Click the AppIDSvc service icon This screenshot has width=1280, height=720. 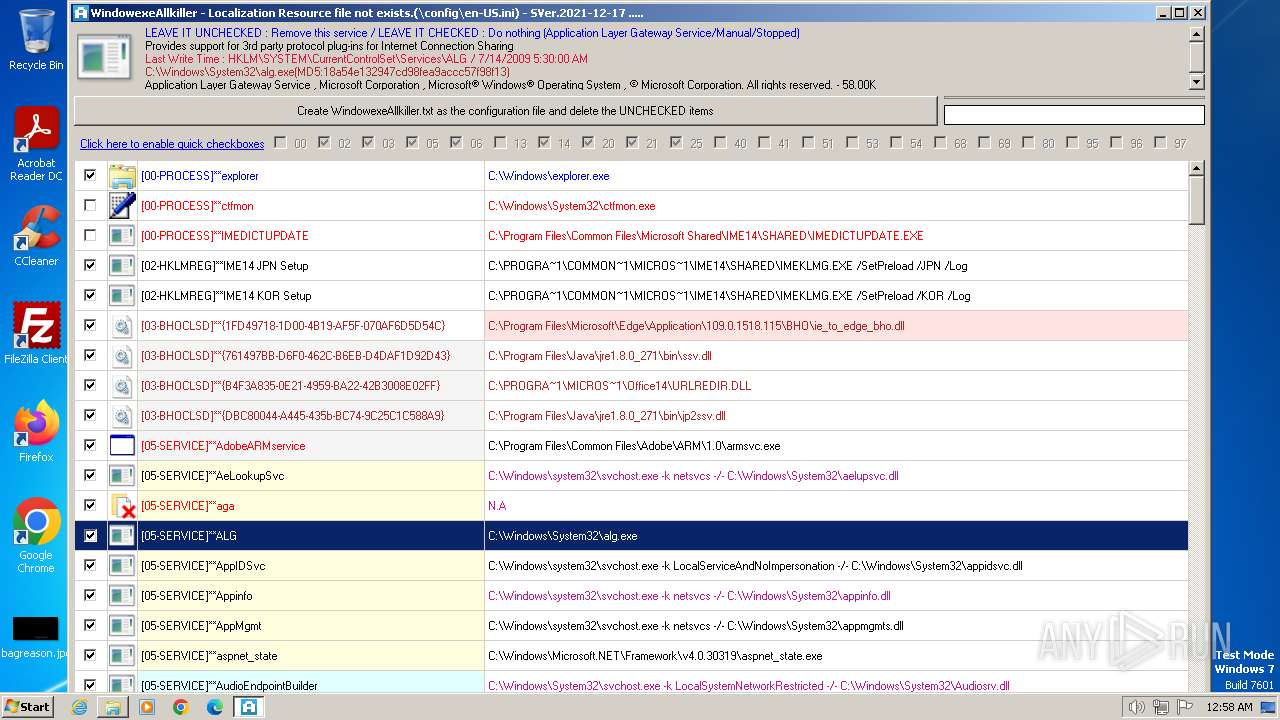click(122, 566)
